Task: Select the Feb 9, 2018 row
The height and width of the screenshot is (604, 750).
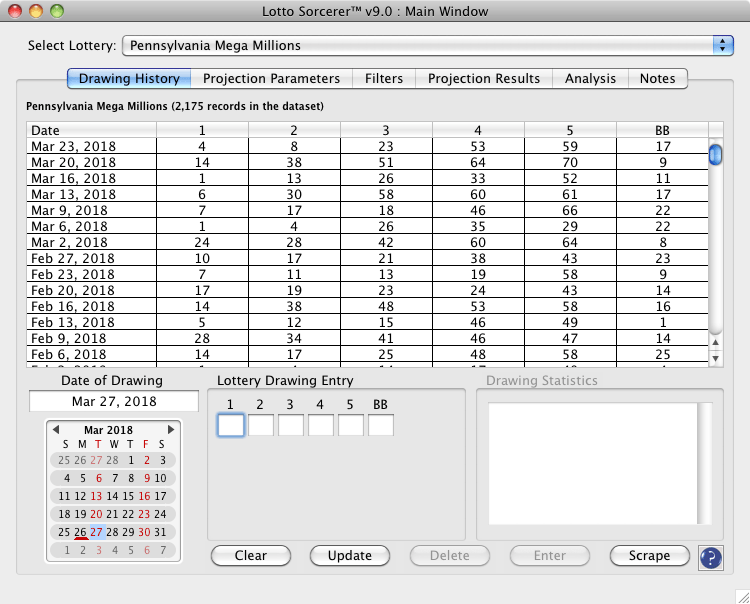Action: click(367, 339)
